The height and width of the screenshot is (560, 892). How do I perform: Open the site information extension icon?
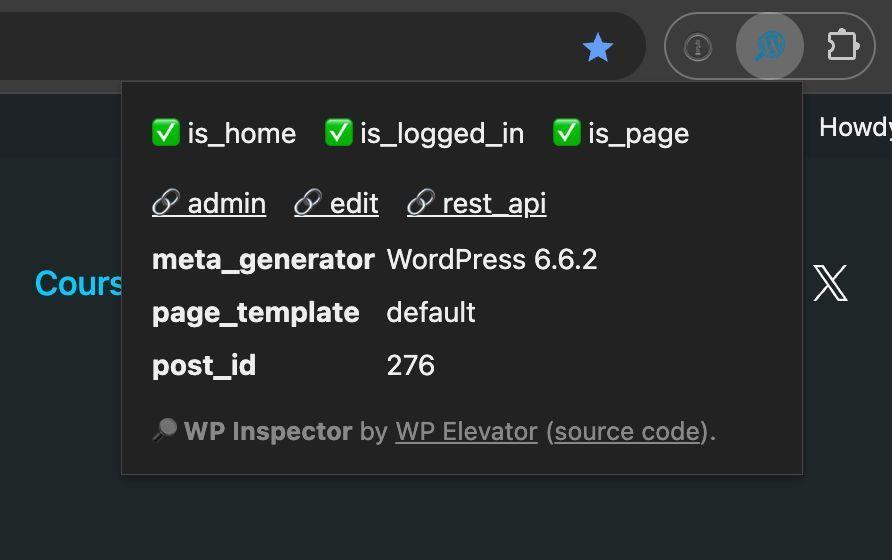point(698,47)
